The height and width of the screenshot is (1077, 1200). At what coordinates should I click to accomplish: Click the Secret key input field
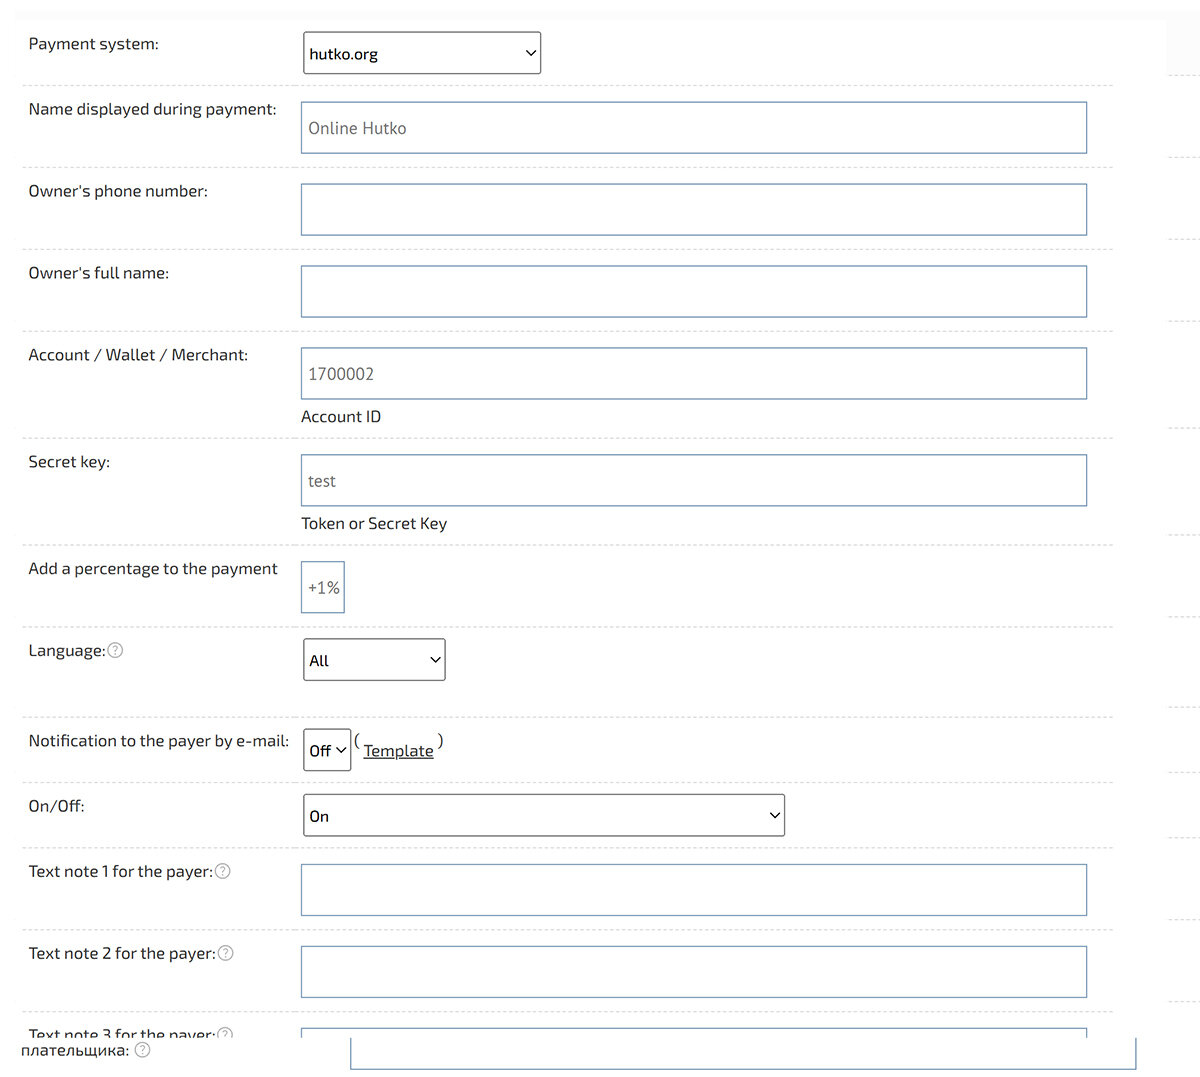tap(693, 481)
